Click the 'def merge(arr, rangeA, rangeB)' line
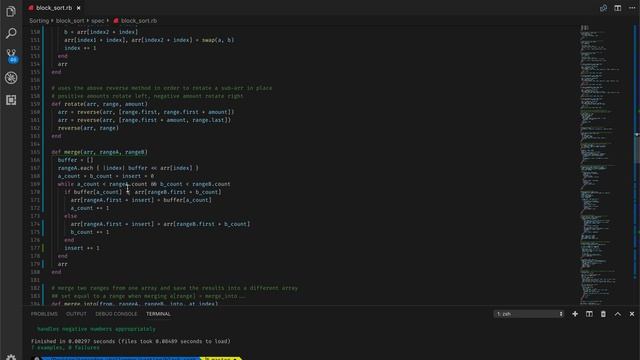 click(99, 152)
